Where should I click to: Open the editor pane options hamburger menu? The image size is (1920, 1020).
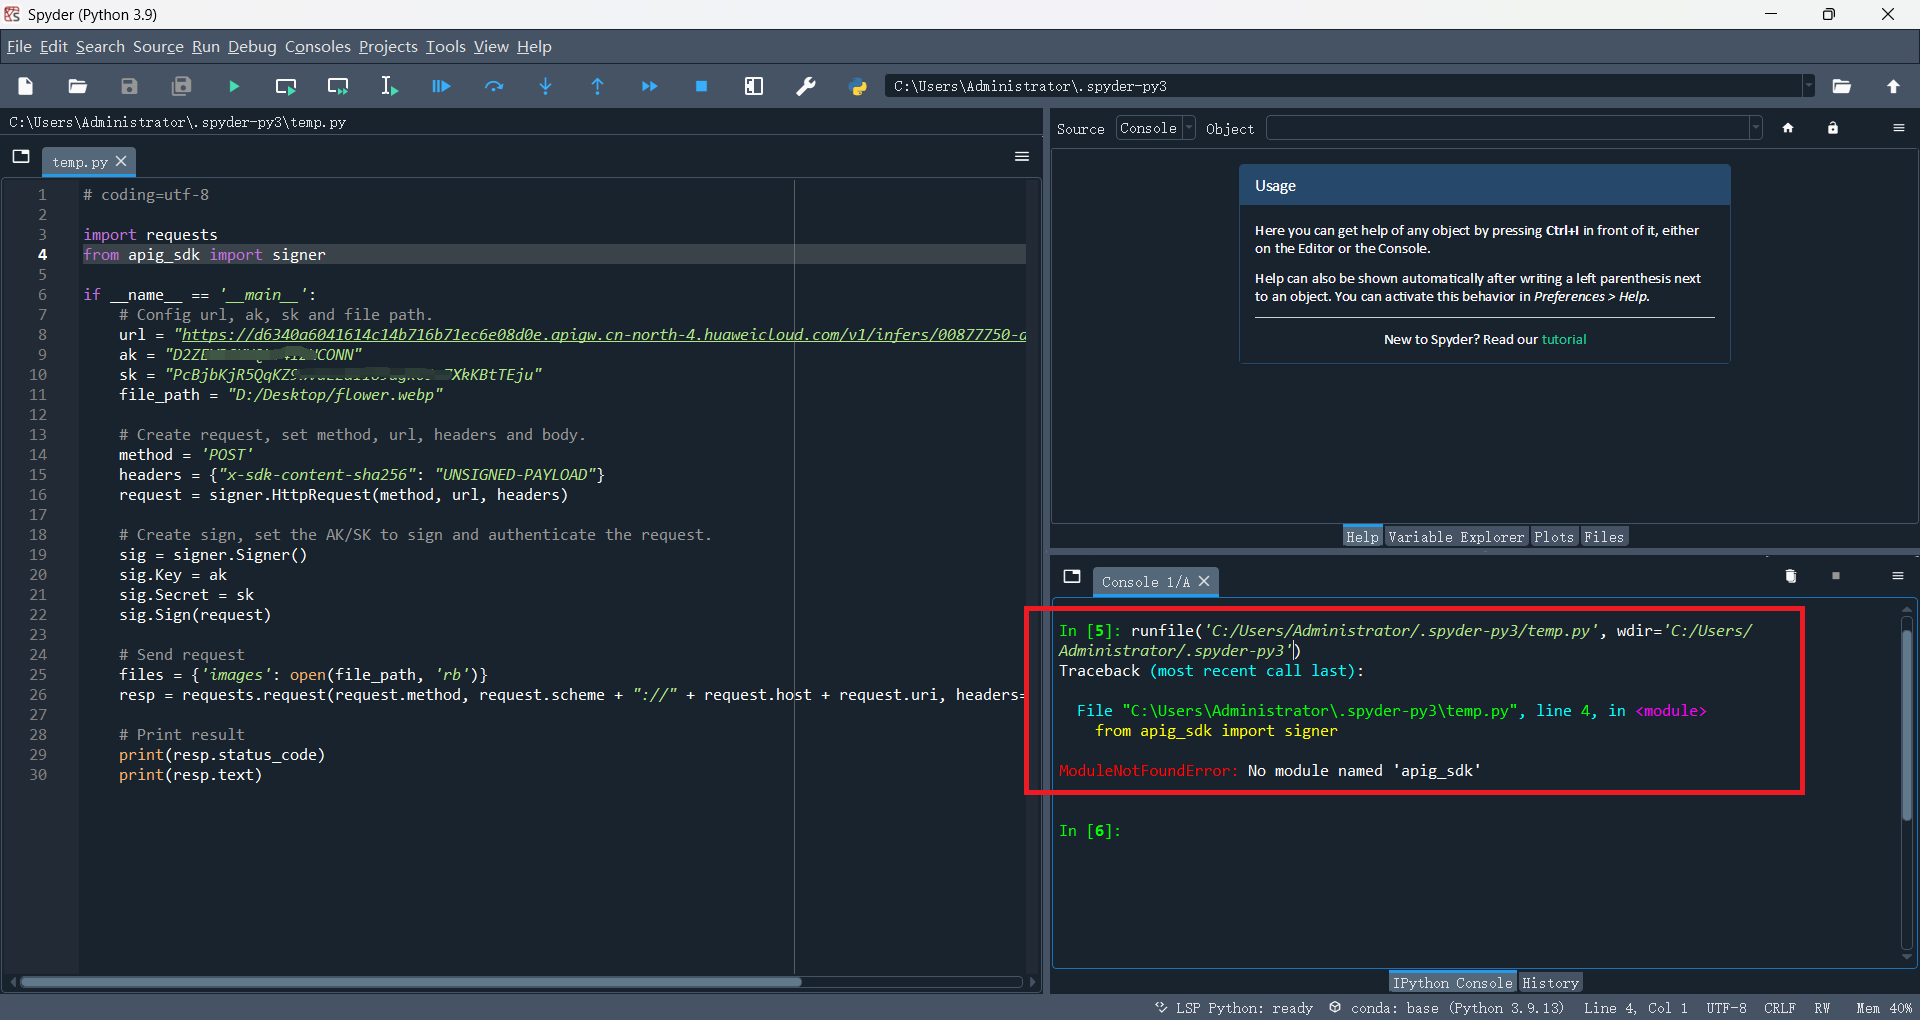tap(1021, 157)
